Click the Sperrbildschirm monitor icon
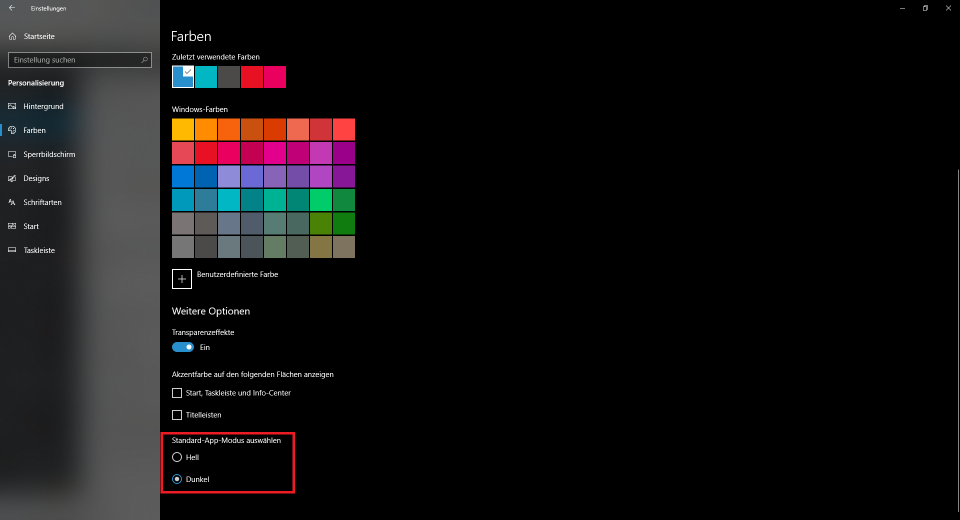Screen dimensions: 960x520 [12, 154]
